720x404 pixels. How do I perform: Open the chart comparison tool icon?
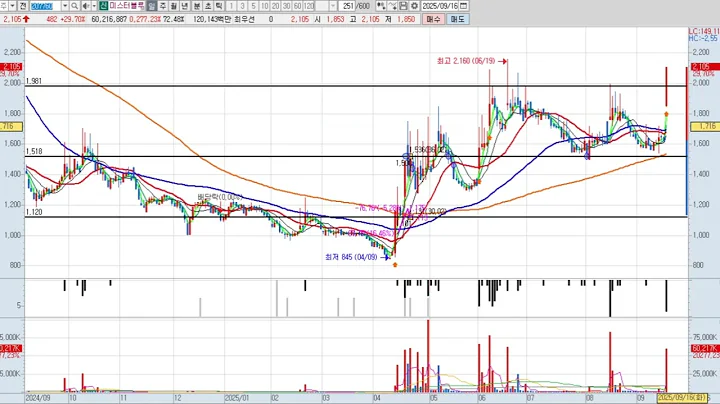click(x=381, y=6)
